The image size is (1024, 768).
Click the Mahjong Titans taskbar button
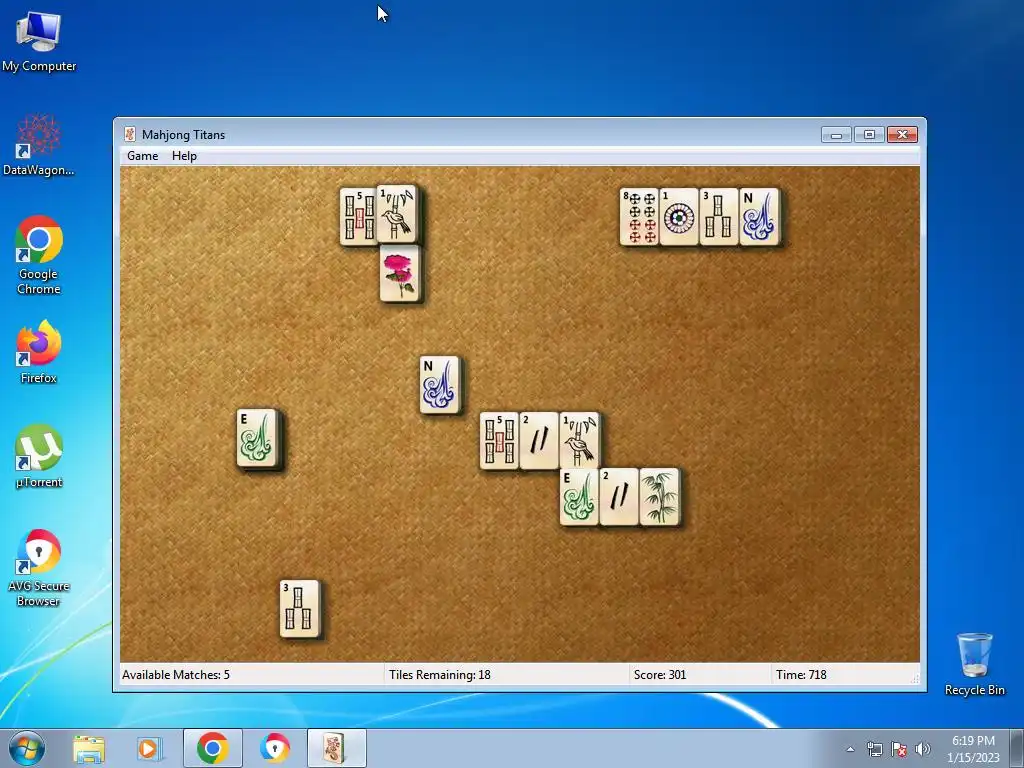(x=336, y=748)
